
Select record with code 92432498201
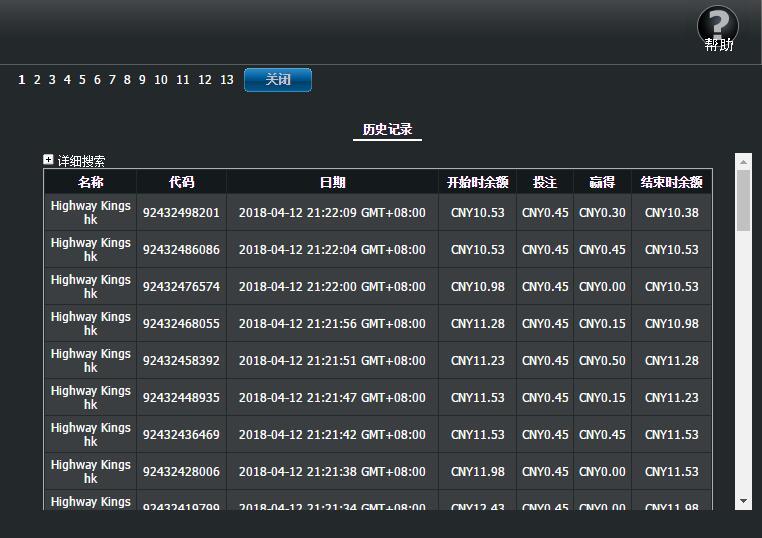tap(181, 213)
